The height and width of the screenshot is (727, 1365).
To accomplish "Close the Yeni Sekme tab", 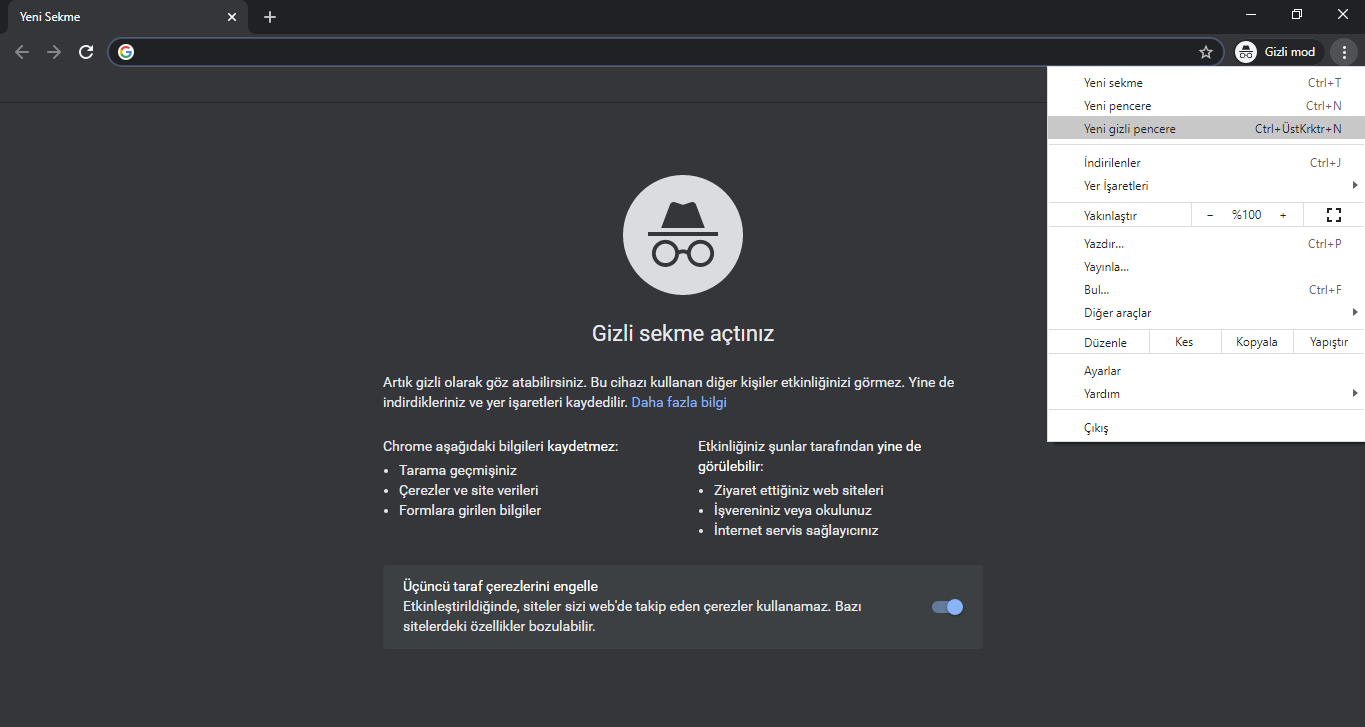I will pyautogui.click(x=232, y=17).
